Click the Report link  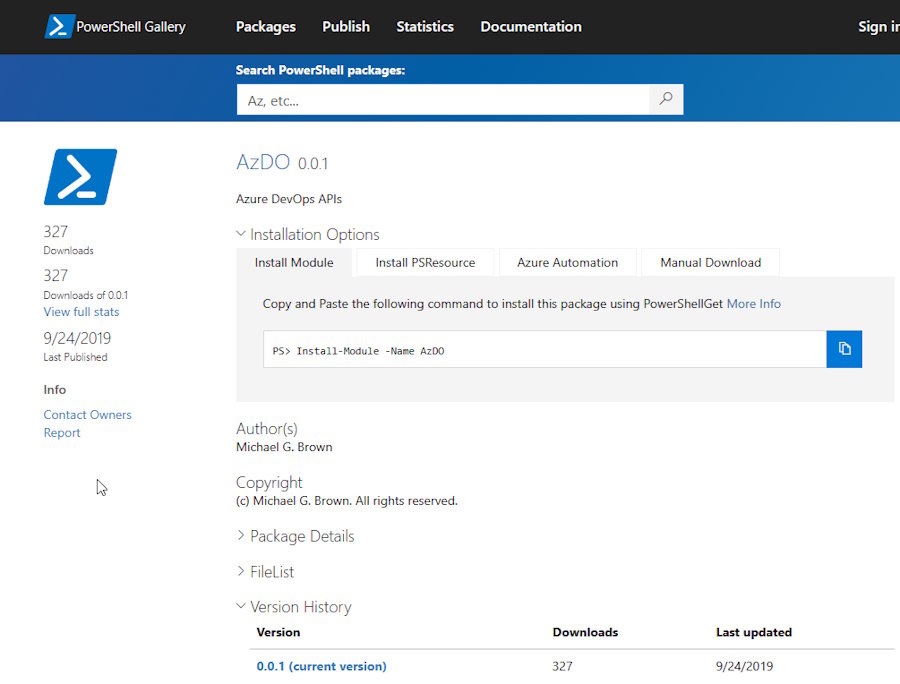click(x=62, y=433)
